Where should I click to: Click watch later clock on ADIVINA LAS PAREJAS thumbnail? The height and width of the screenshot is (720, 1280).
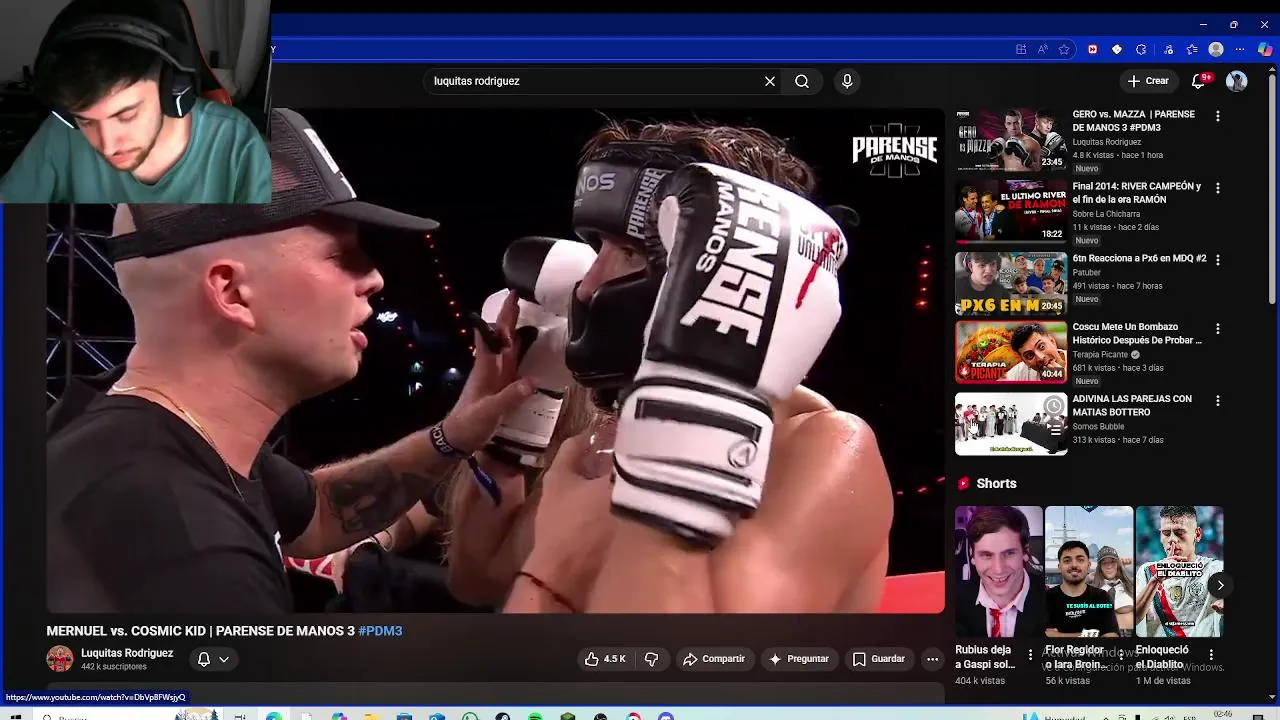tap(1054, 406)
